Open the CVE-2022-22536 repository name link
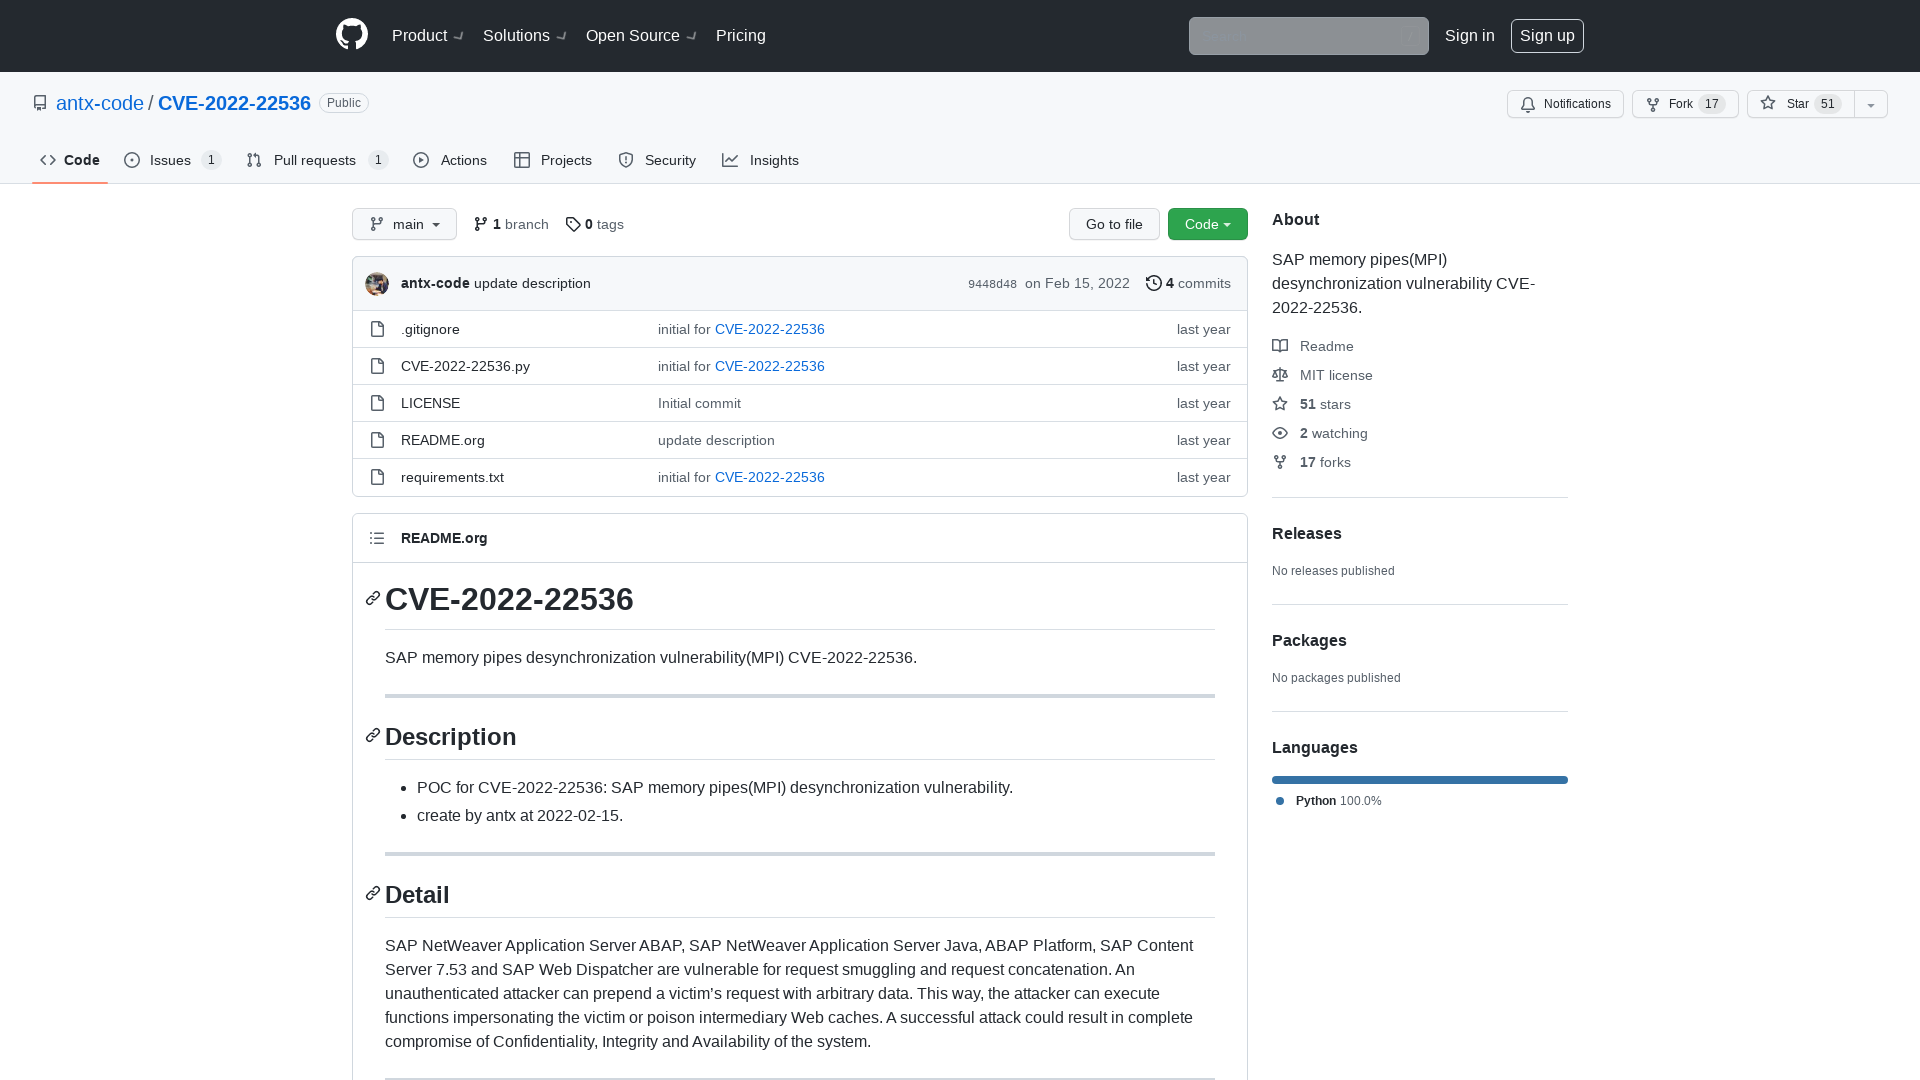 click(234, 103)
